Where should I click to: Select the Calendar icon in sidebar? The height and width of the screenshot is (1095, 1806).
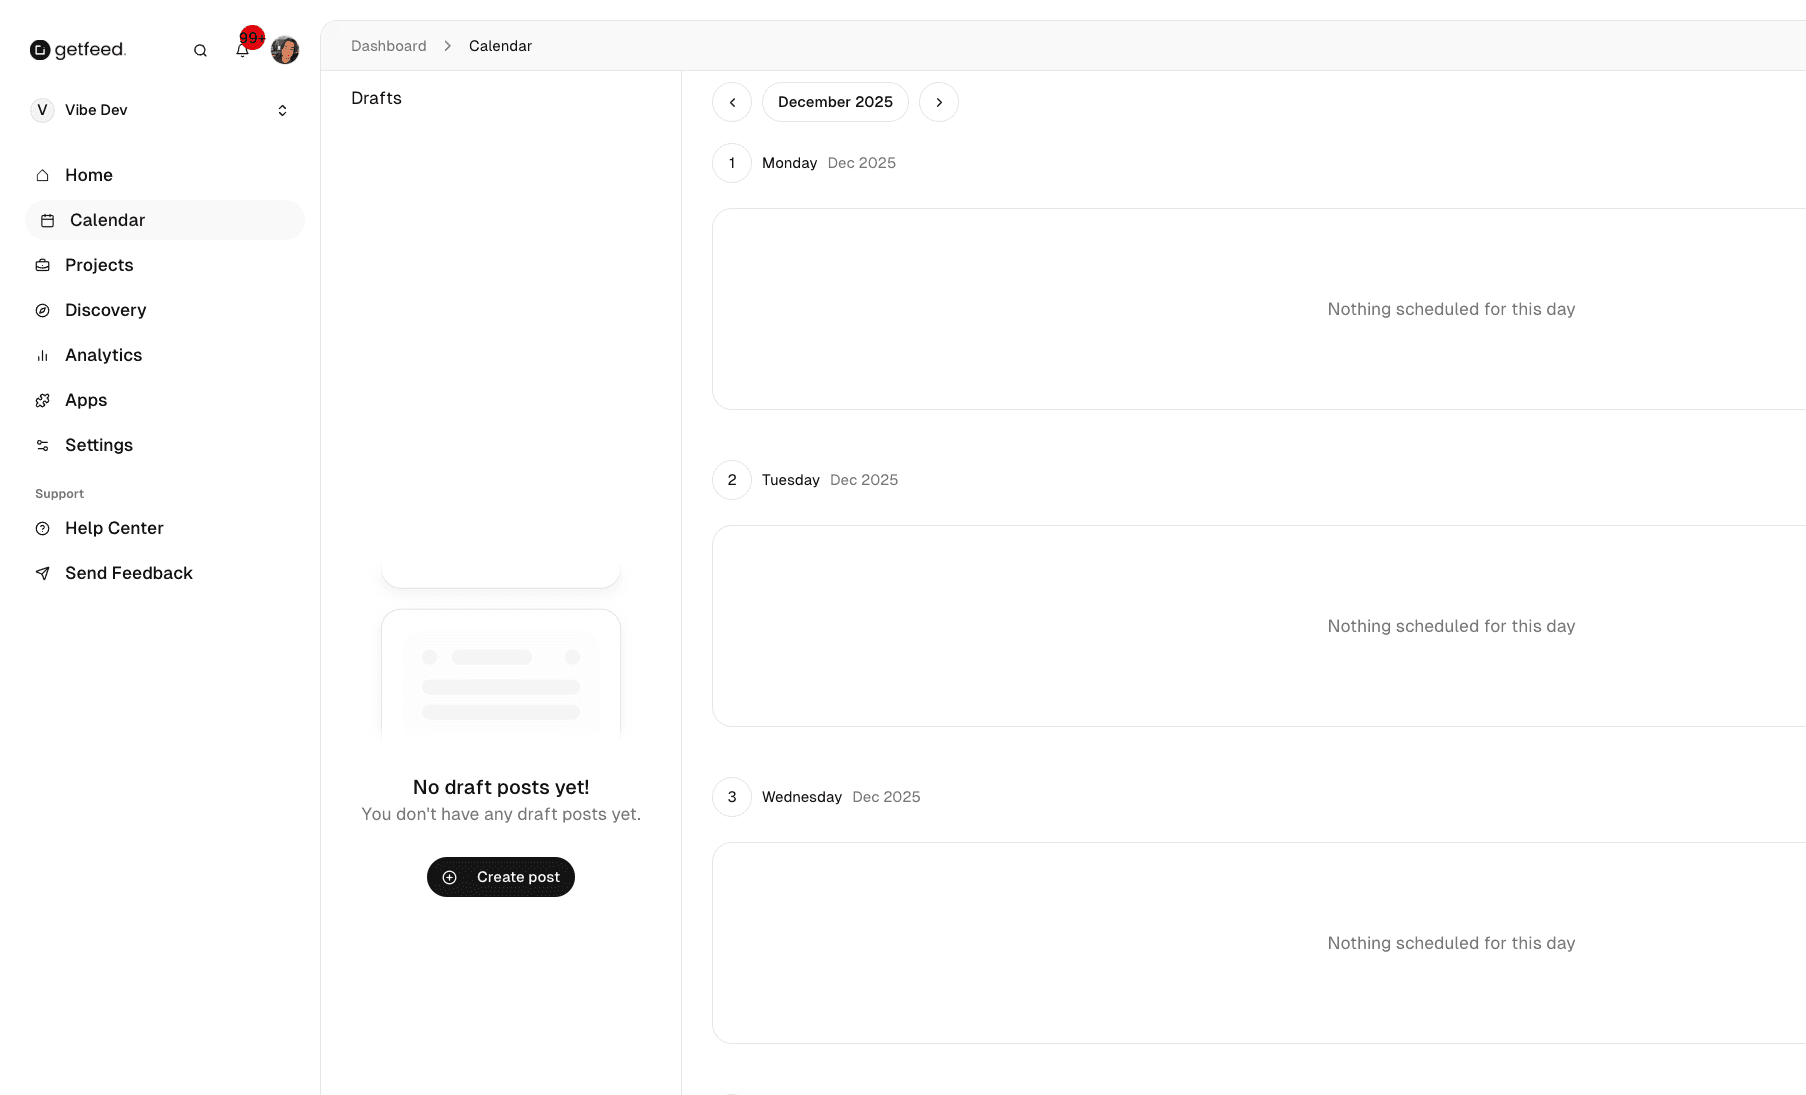click(46, 220)
